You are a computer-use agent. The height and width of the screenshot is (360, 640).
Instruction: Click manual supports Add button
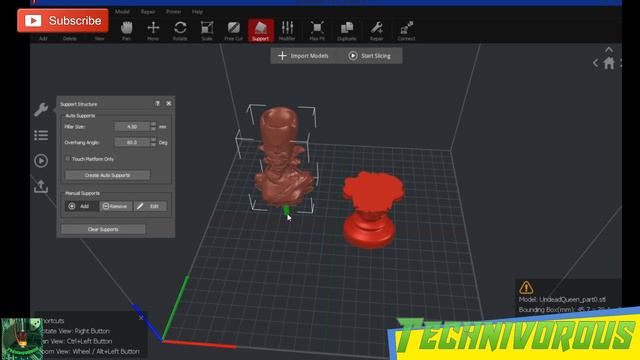coord(82,206)
